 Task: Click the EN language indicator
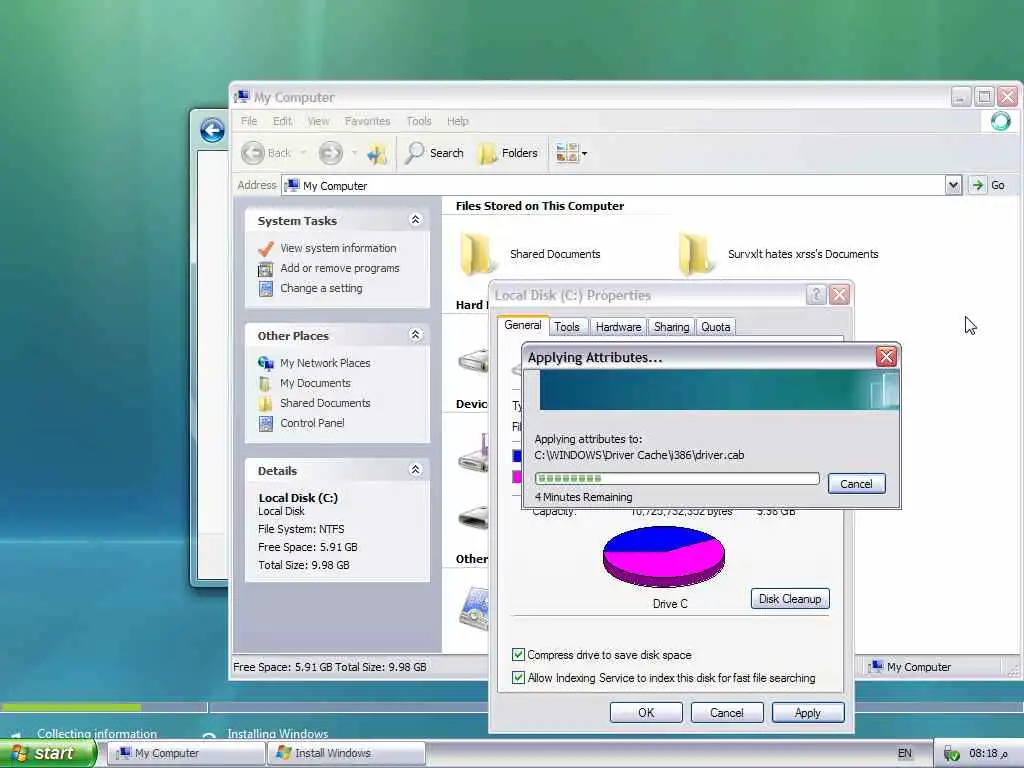(x=904, y=753)
